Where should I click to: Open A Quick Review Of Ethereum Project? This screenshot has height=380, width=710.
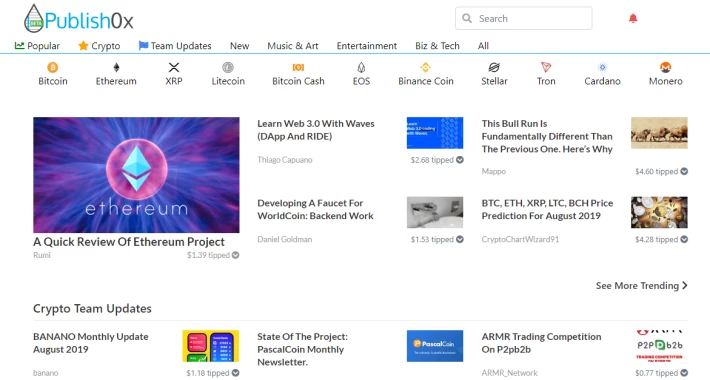tap(129, 242)
